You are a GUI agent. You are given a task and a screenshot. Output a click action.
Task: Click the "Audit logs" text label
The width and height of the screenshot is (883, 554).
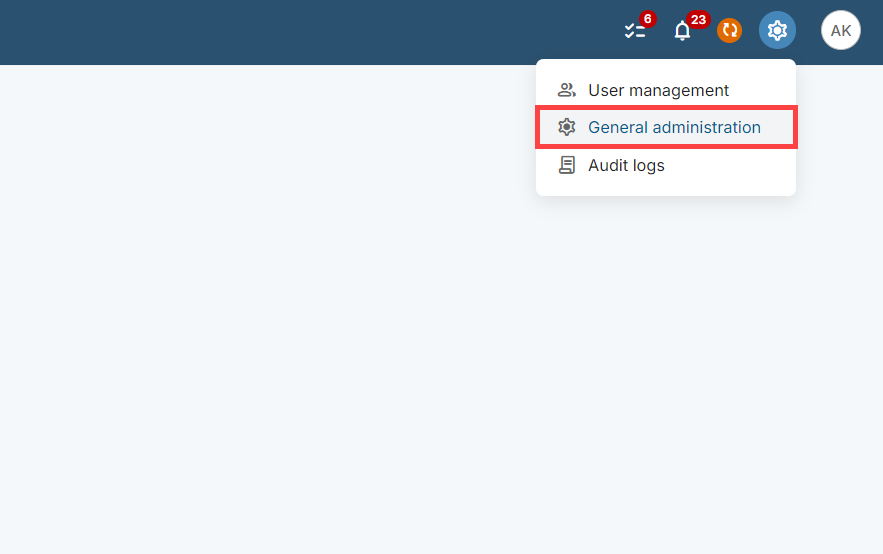[626, 165]
